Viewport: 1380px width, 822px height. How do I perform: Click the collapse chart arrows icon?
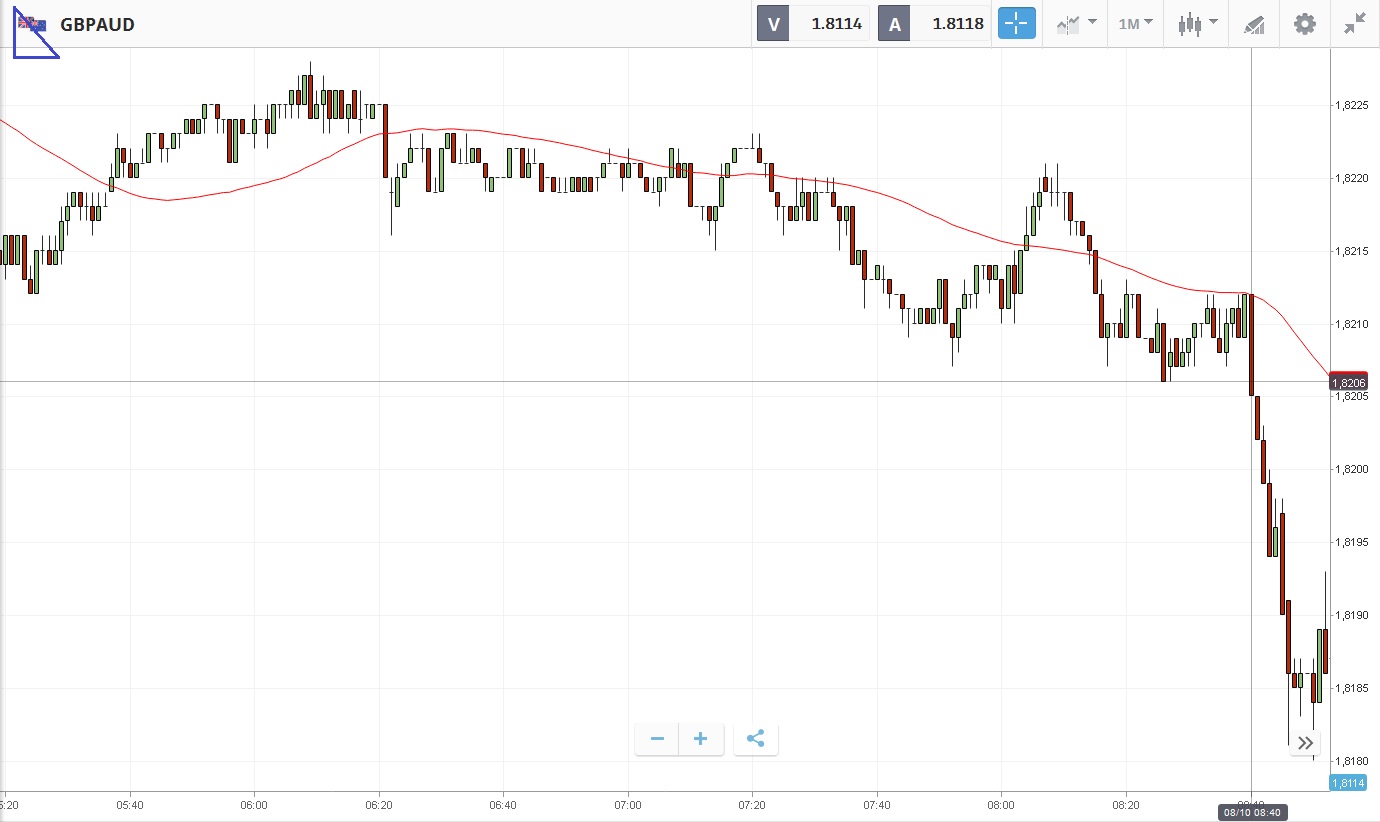[x=1355, y=24]
